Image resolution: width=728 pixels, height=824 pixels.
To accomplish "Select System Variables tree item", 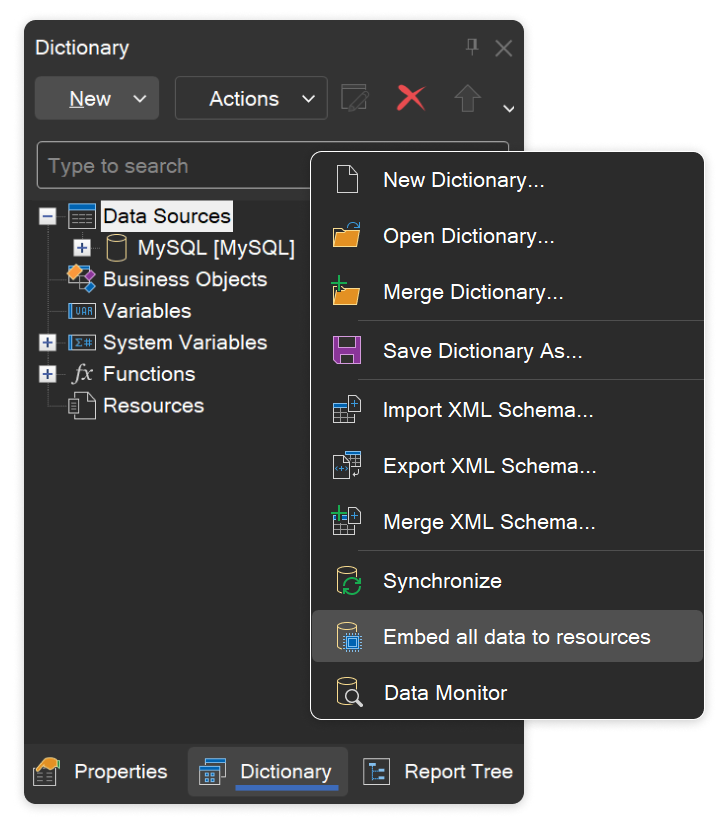I will 185,343.
